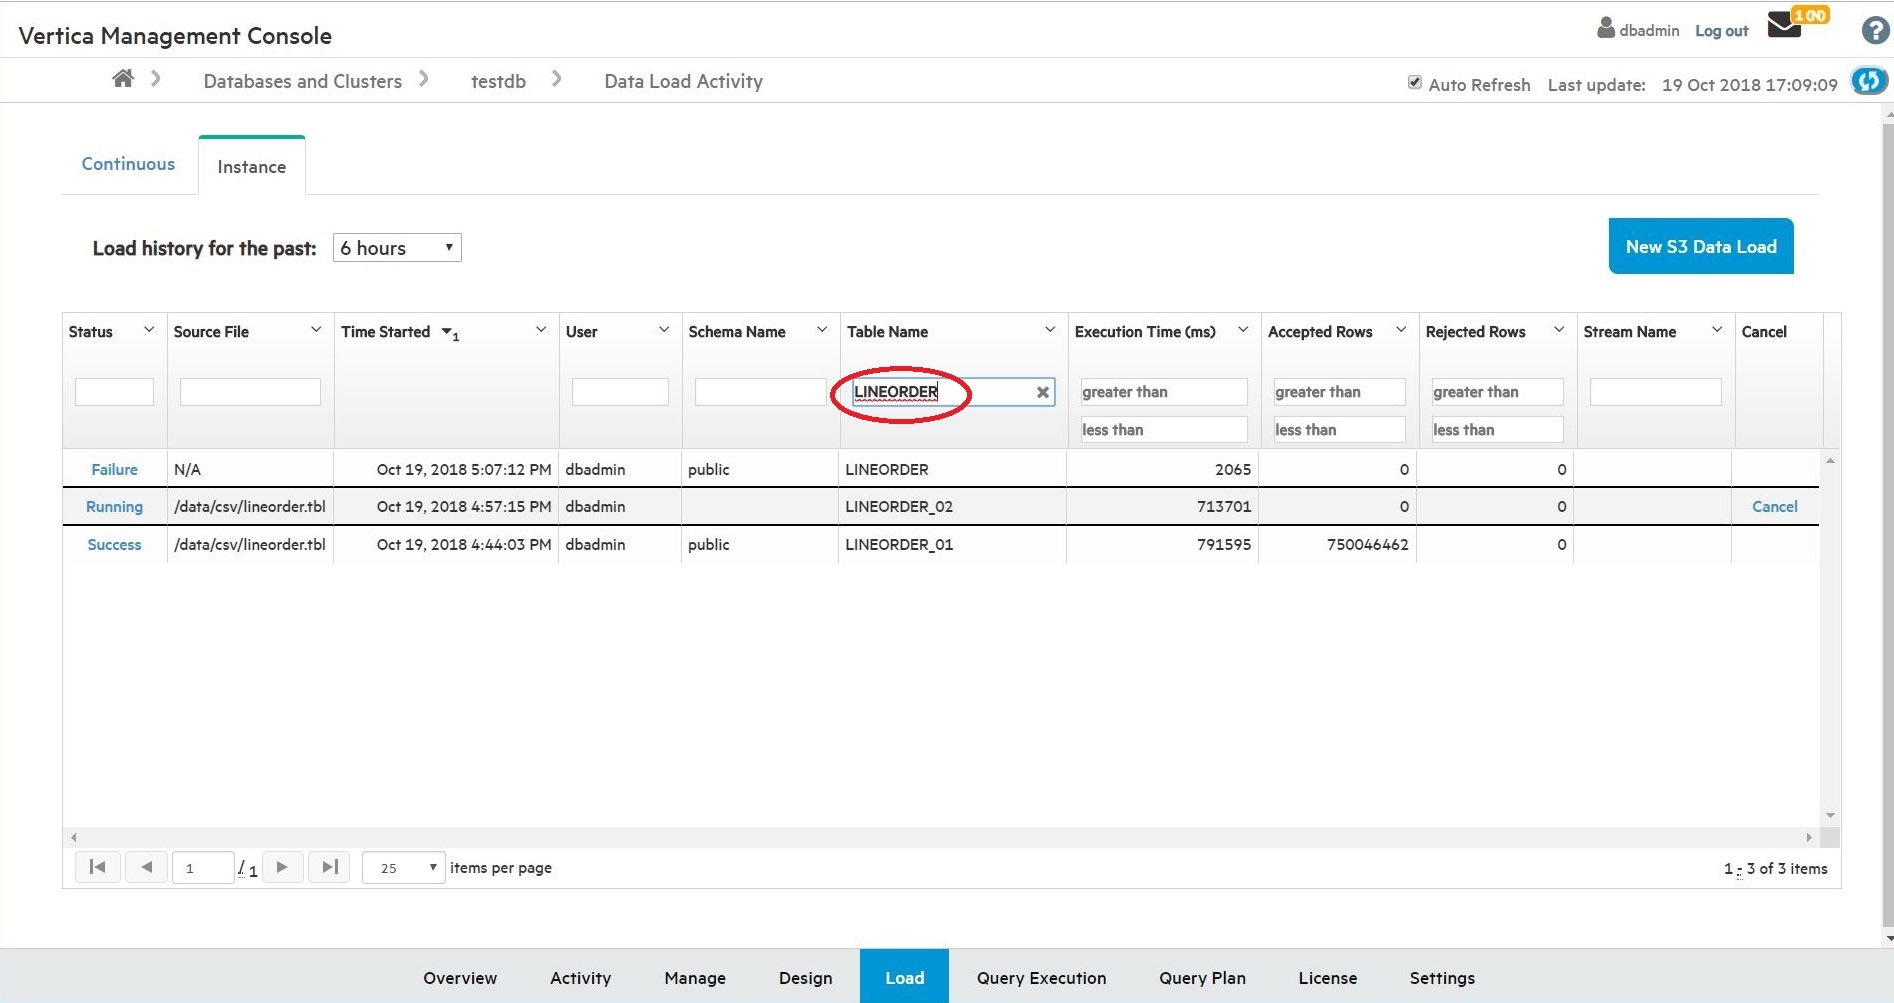Open the Execution Time column menu

1243,330
